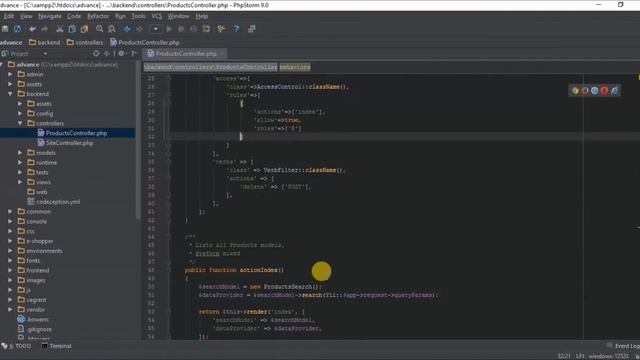Open the Terminal tool window
The image size is (640, 360).
56,346
